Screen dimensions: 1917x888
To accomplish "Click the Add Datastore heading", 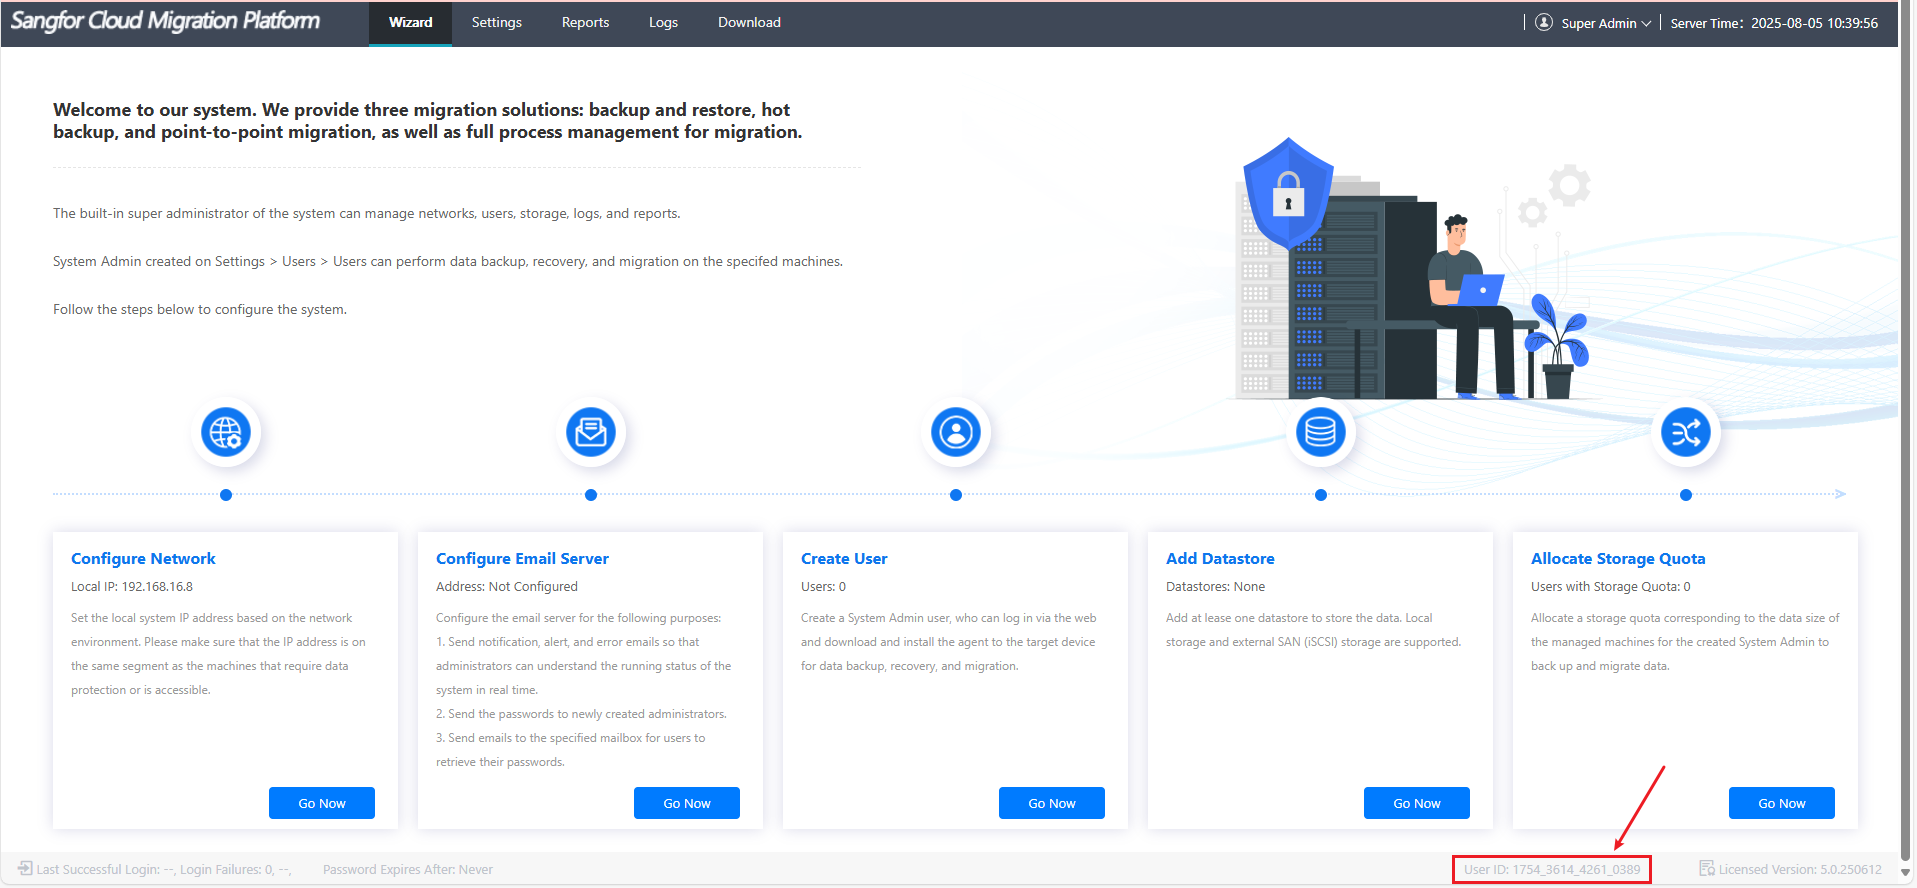I will point(1220,558).
